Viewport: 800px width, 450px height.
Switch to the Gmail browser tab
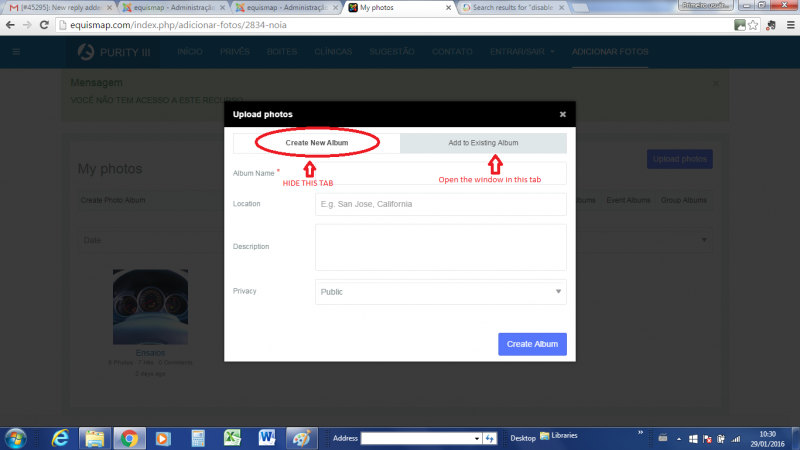tap(60, 7)
